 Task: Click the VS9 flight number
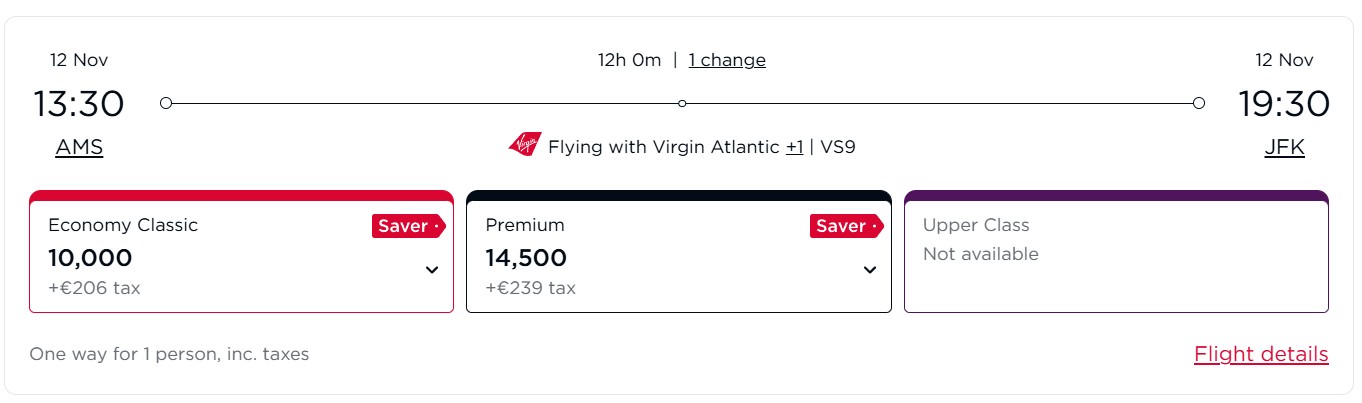pos(838,147)
